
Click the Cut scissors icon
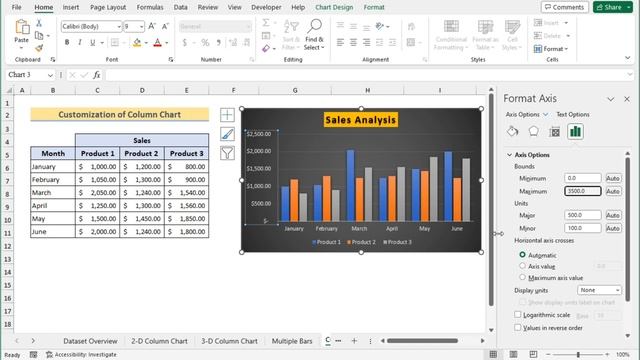(39, 23)
